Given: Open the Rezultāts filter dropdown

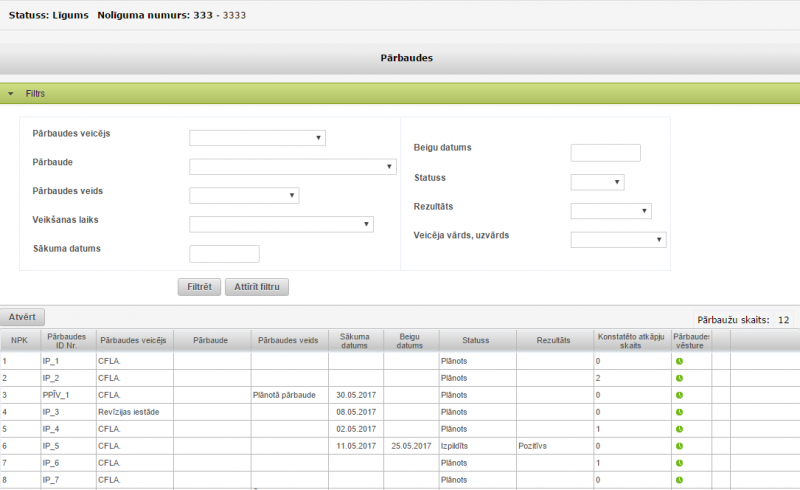Looking at the screenshot, I should tap(611, 211).
